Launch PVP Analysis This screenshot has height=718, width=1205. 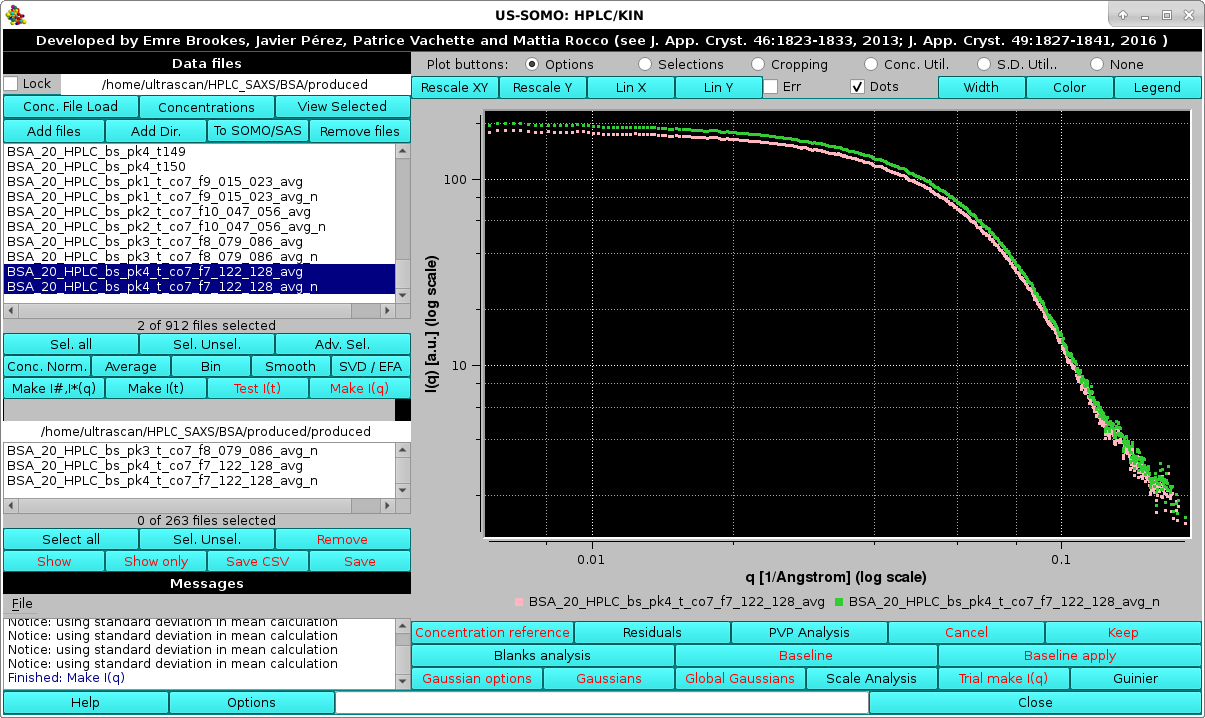coord(808,632)
